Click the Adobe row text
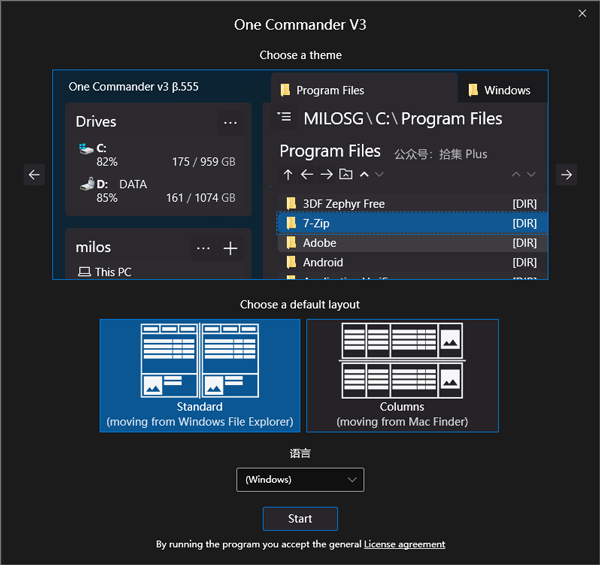 tap(320, 243)
